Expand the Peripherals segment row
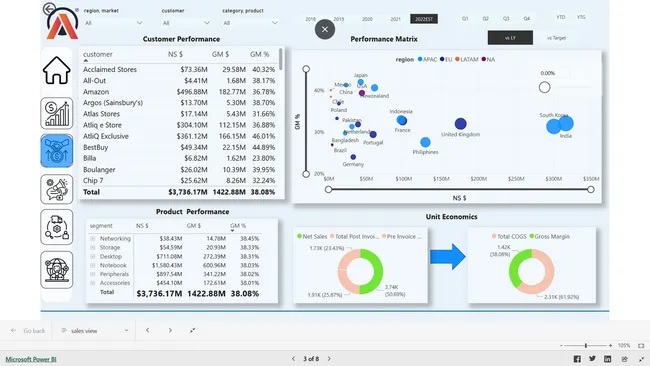Image resolution: width=650 pixels, height=366 pixels. 93,274
